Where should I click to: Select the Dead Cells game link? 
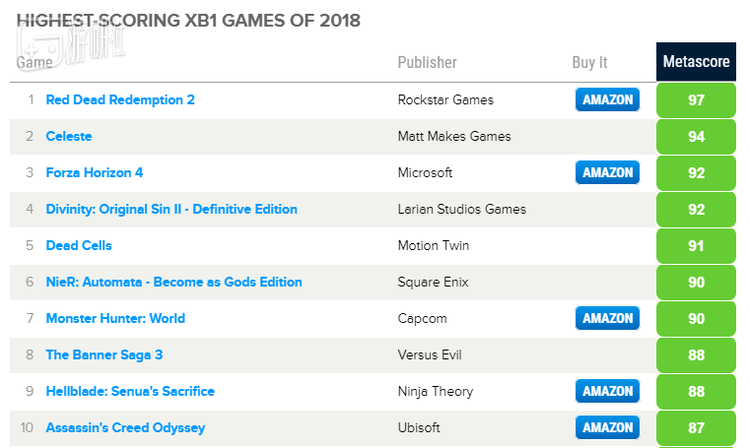[x=79, y=245]
